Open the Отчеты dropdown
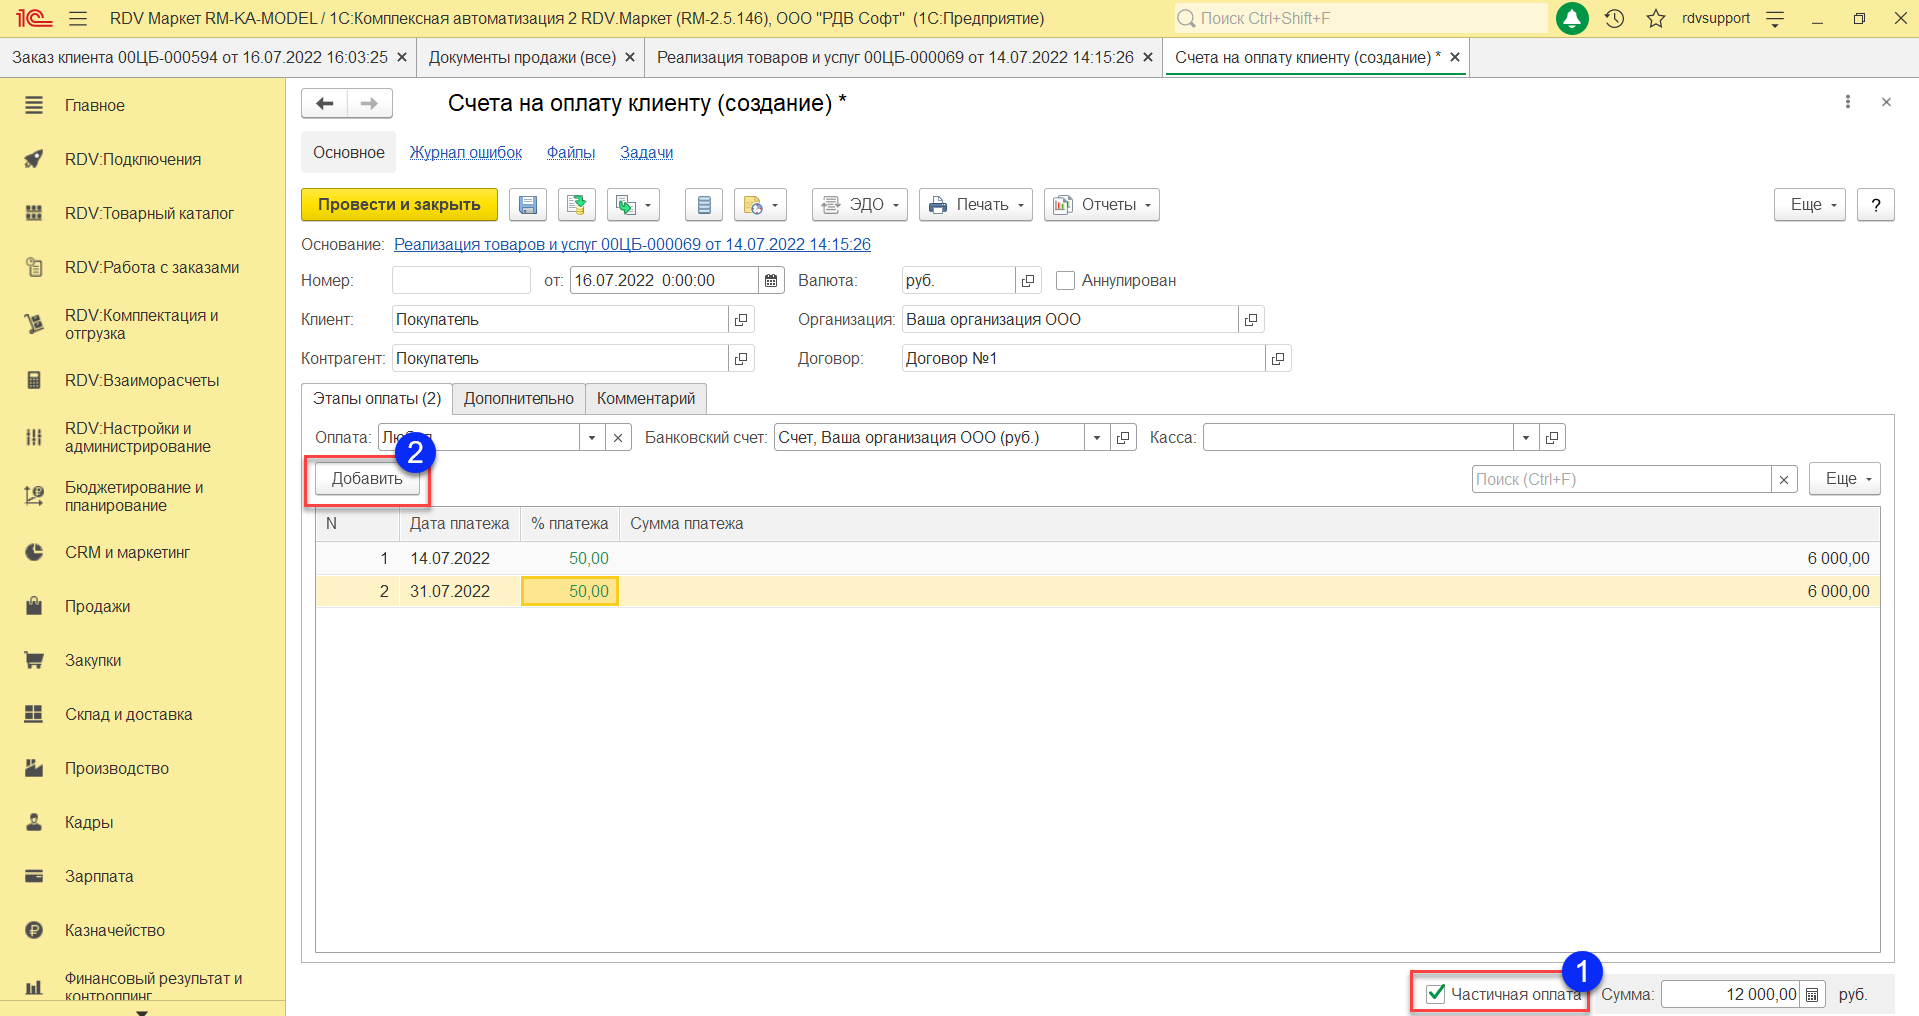Screen dimensions: 1919x1016 1101,205
